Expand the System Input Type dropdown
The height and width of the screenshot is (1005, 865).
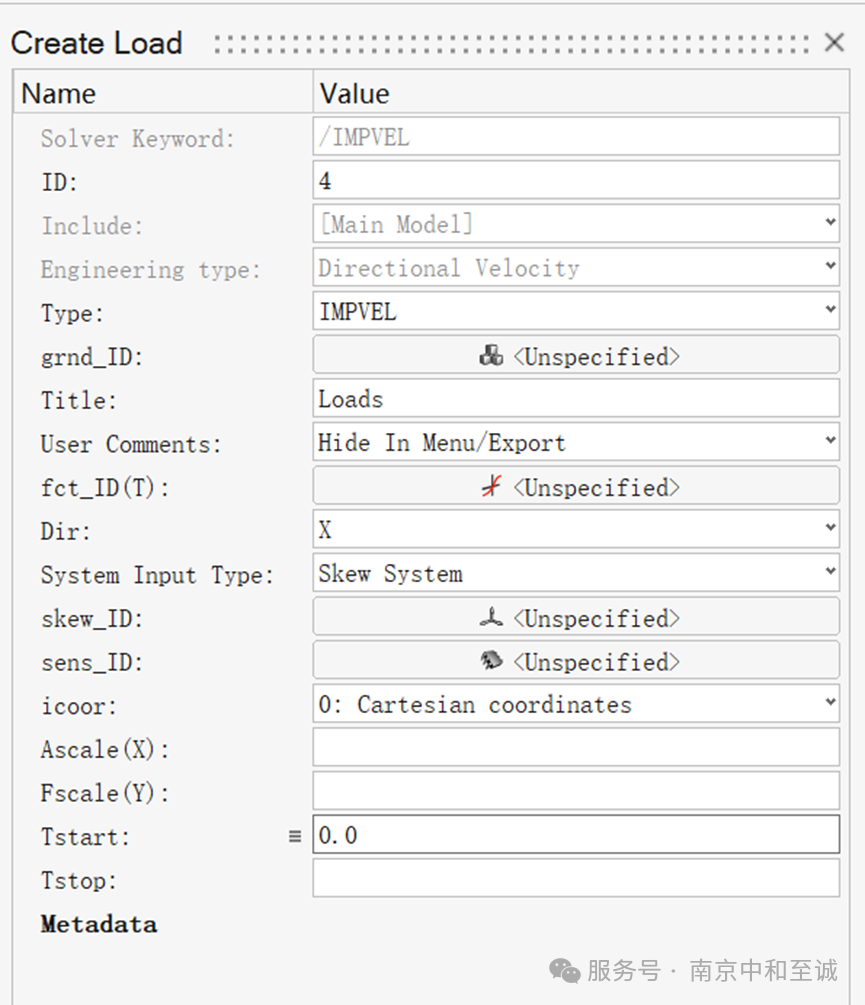click(576, 573)
